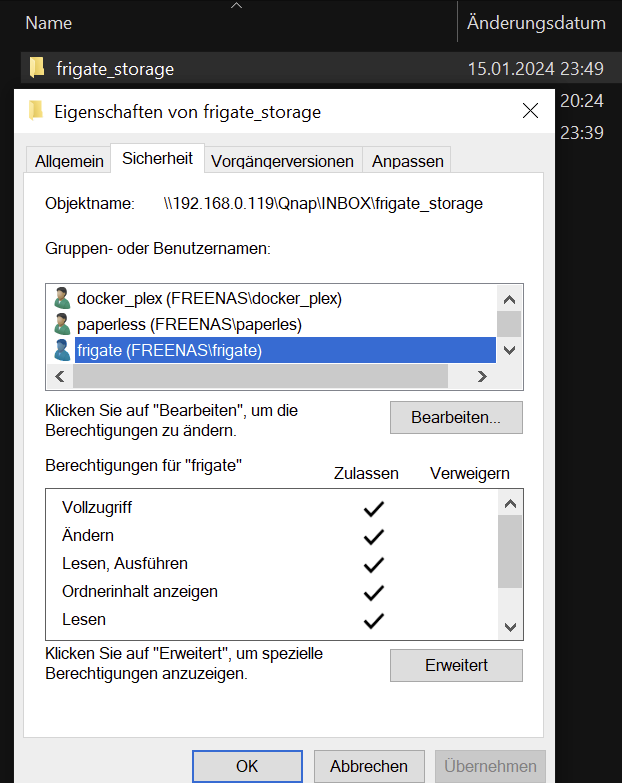Switch to the Vorgängerversionen tab

283,161
